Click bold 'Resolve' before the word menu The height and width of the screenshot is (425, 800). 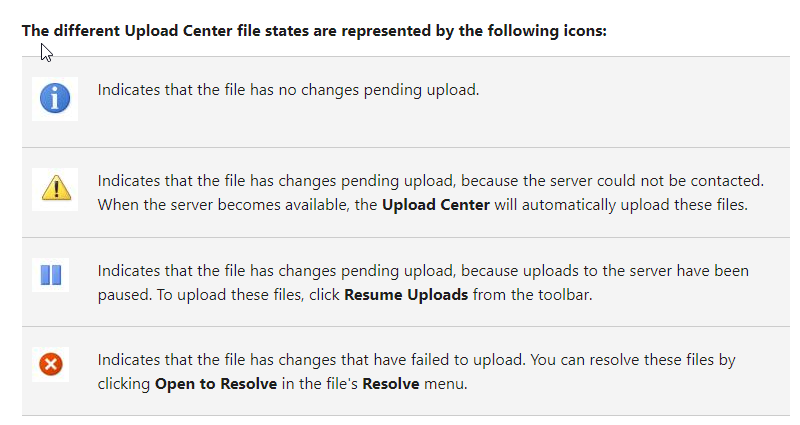391,384
